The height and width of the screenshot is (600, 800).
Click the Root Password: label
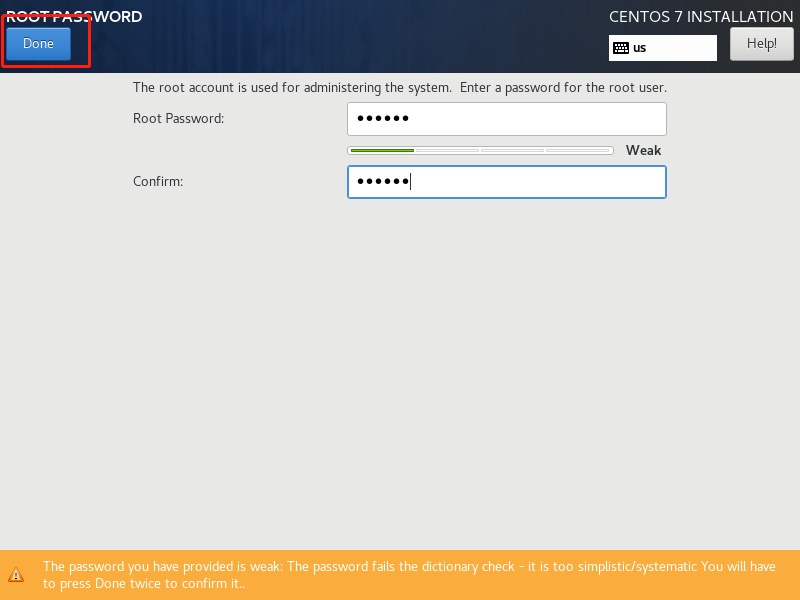tap(179, 118)
